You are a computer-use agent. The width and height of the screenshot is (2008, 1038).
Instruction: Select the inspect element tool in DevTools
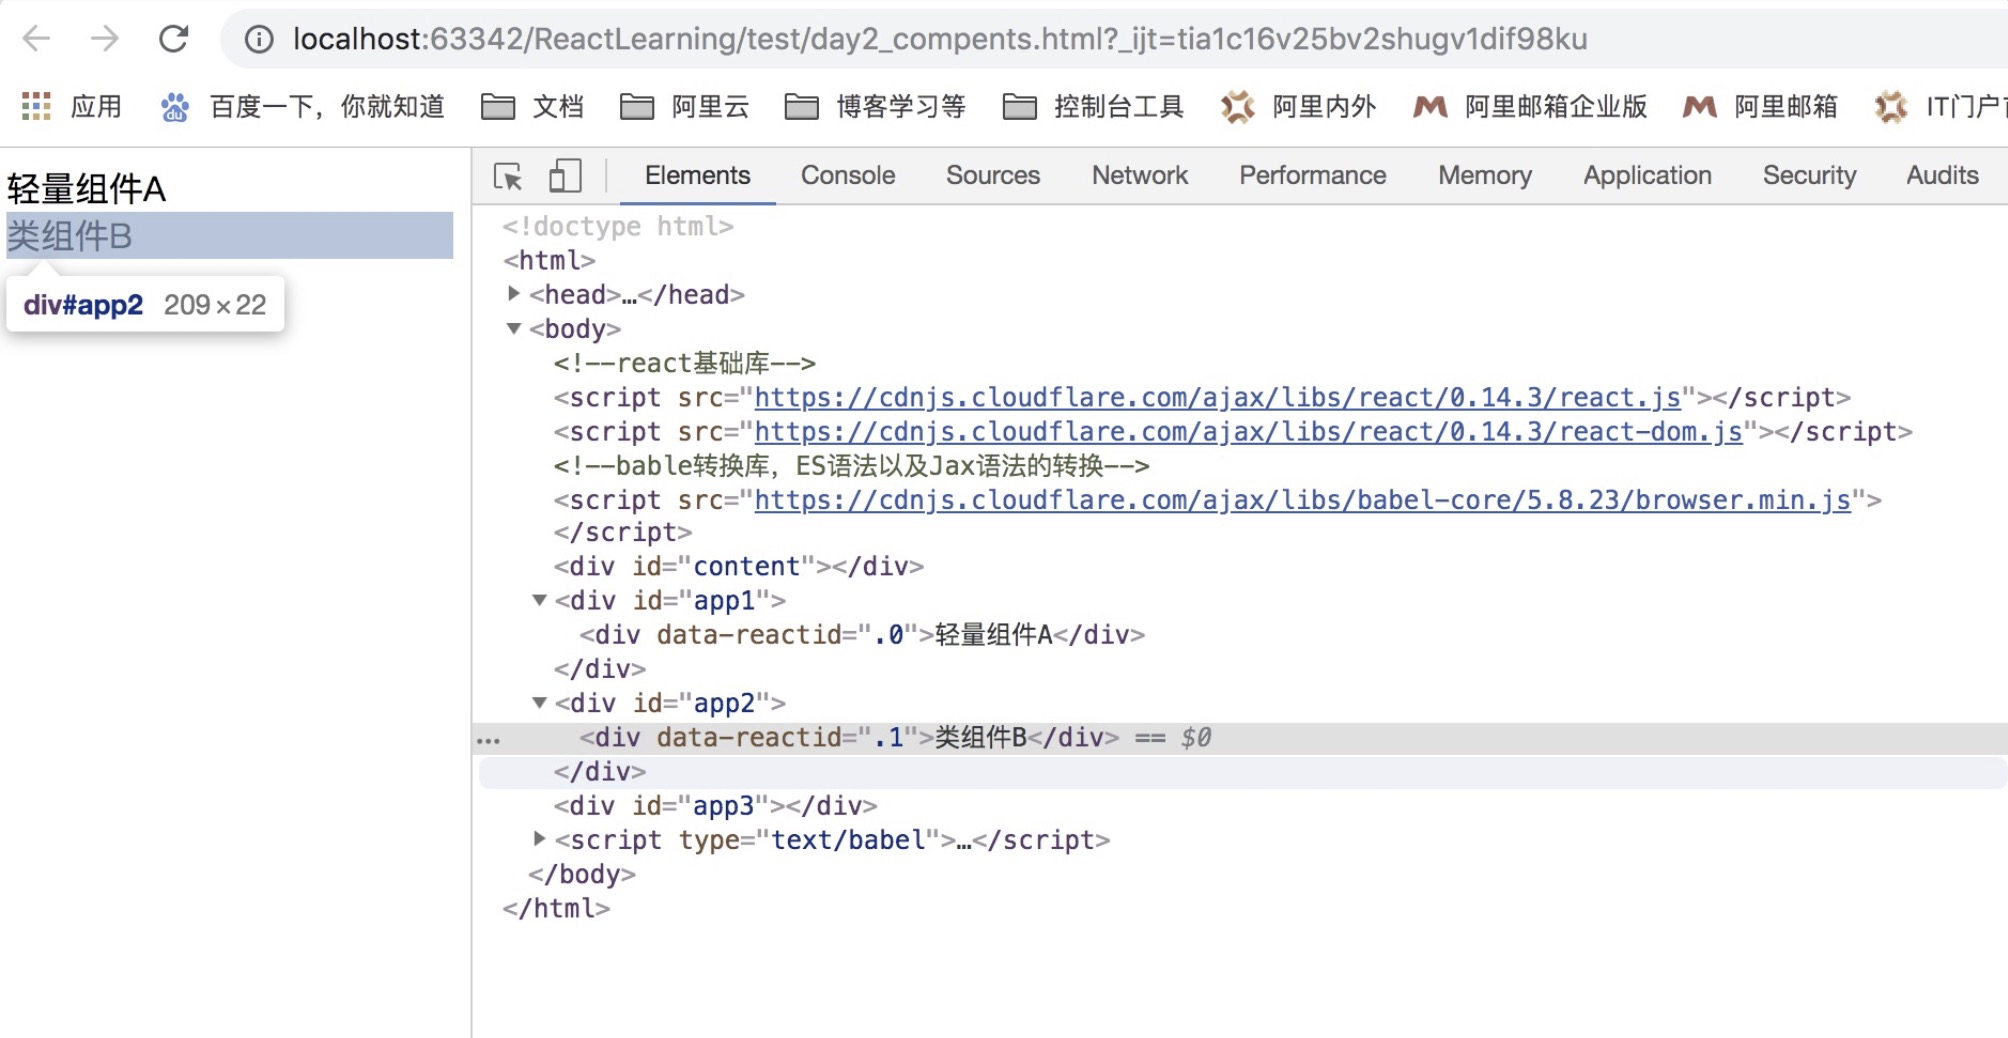508,175
